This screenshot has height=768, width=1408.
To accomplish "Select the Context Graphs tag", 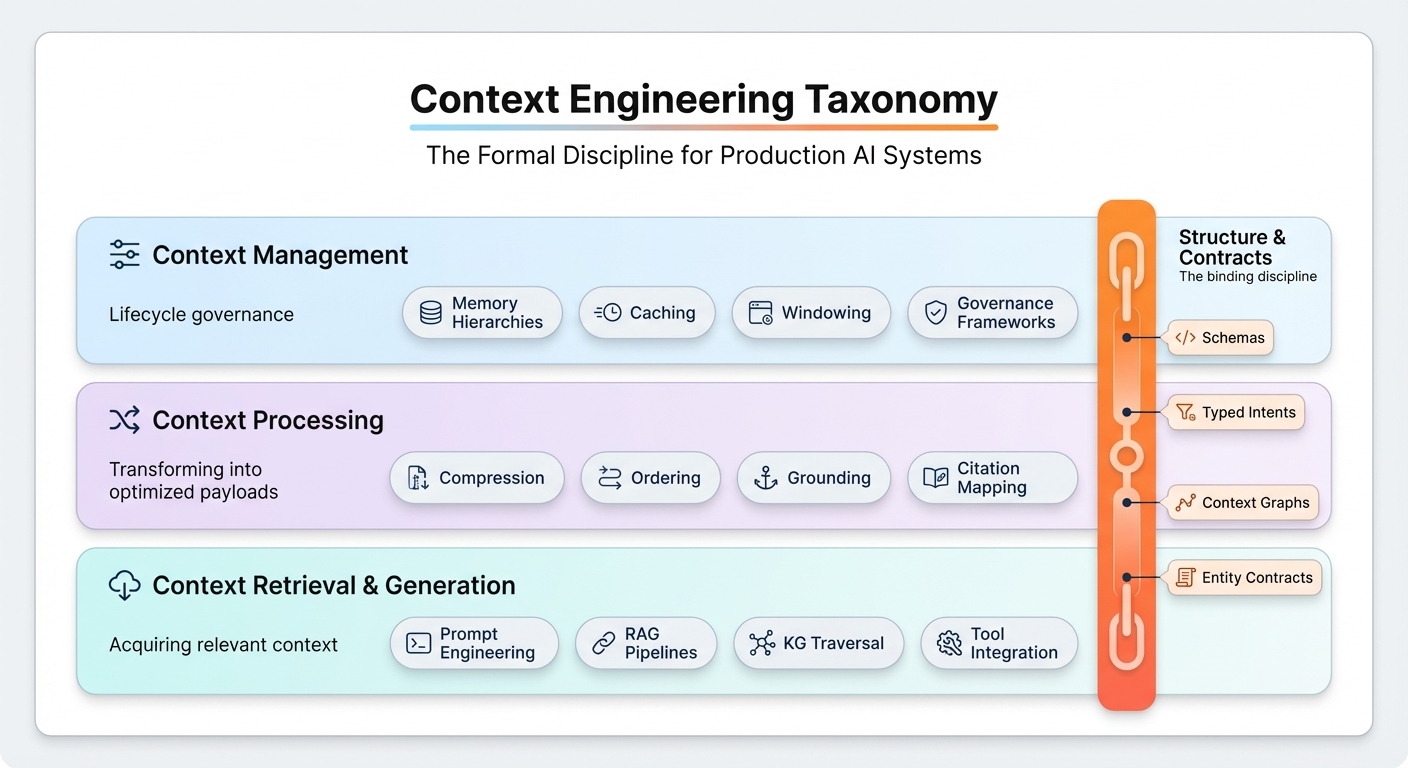I will (x=1243, y=503).
